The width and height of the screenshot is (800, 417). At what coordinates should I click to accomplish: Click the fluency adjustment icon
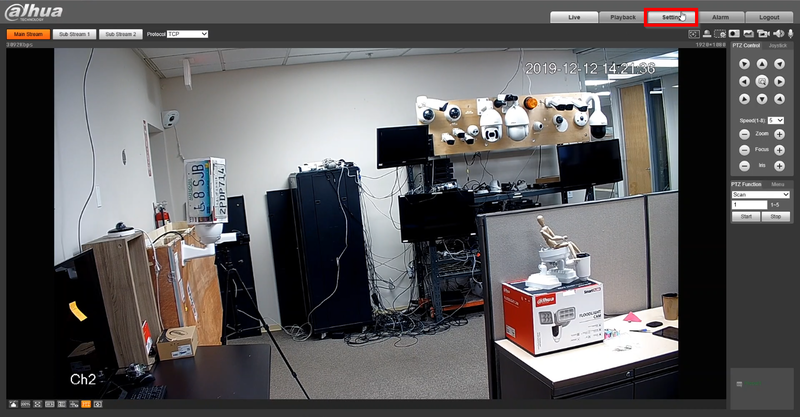tap(62, 404)
